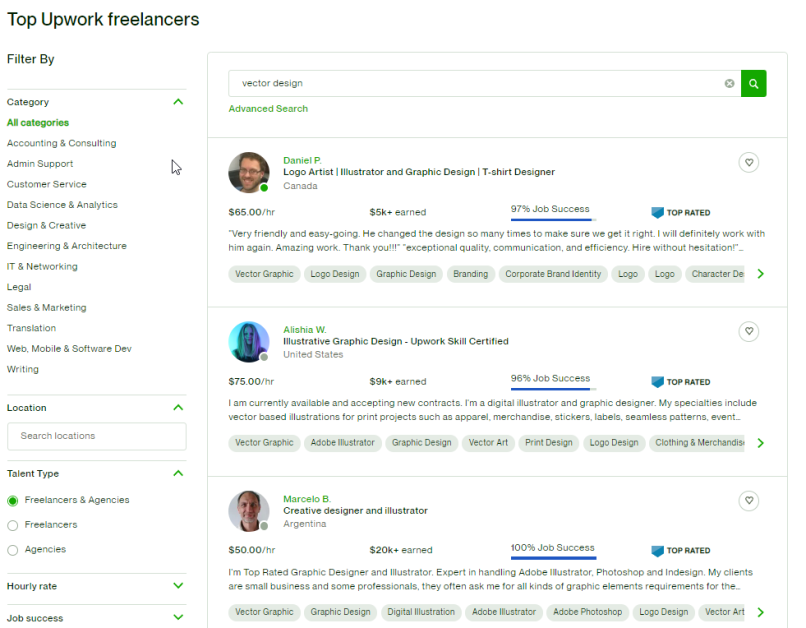Click the green search magnifier button
This screenshot has width=806, height=628.
(x=754, y=84)
